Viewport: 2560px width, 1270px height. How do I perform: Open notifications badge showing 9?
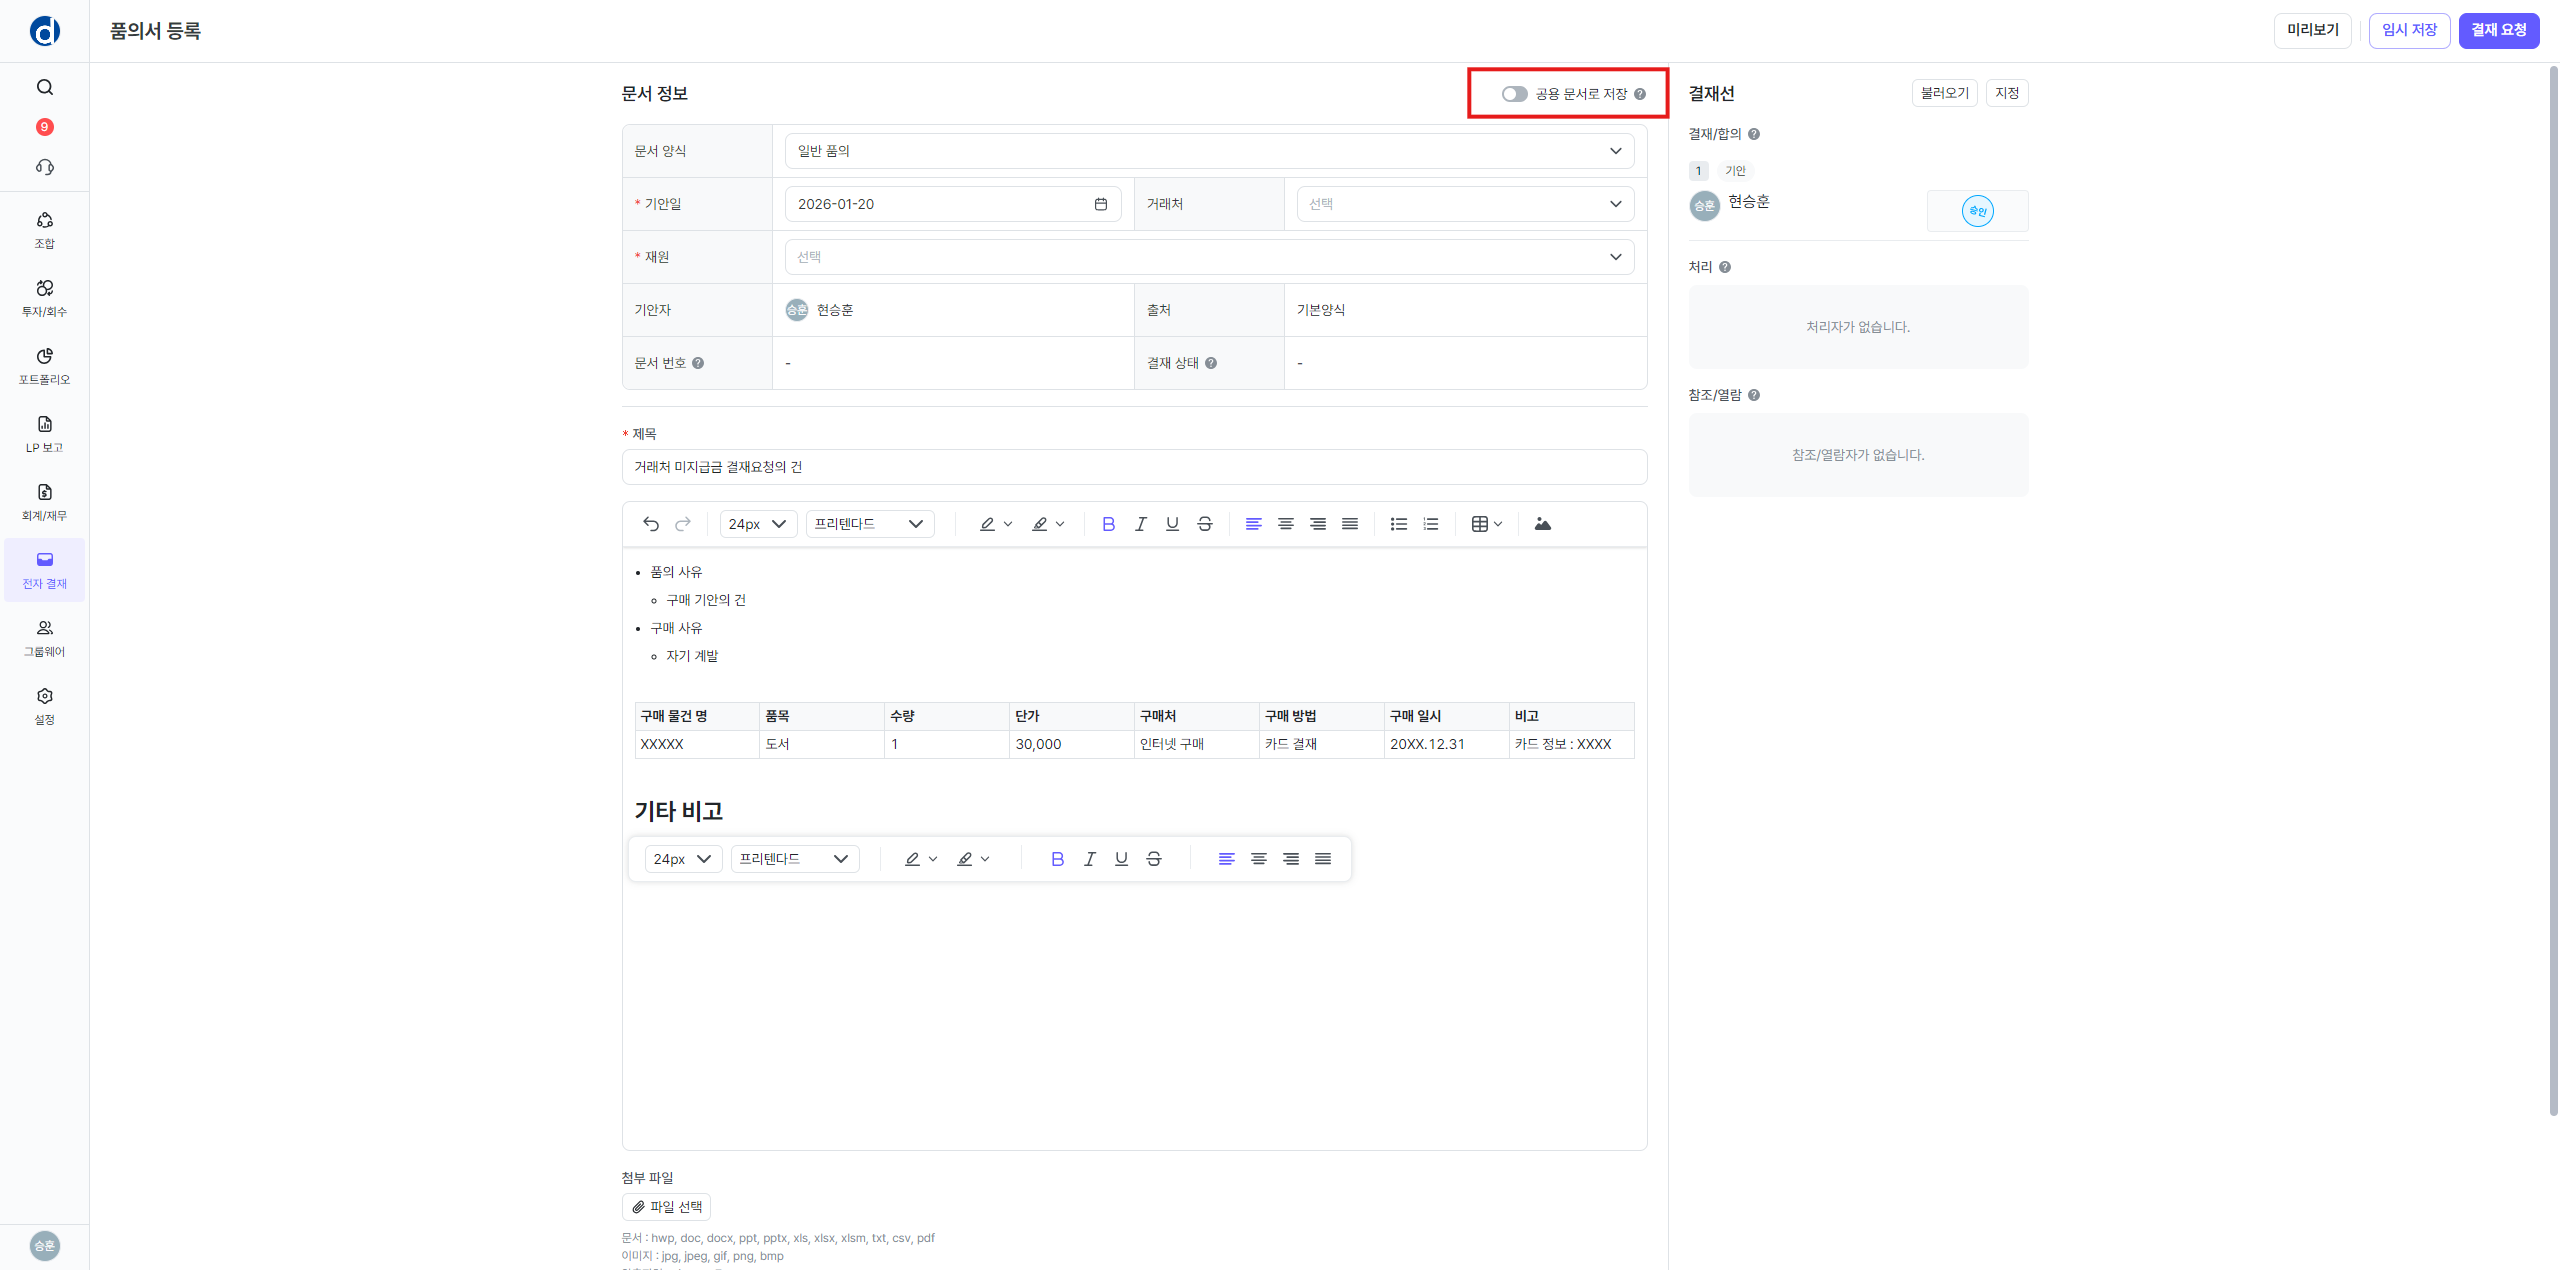(44, 127)
